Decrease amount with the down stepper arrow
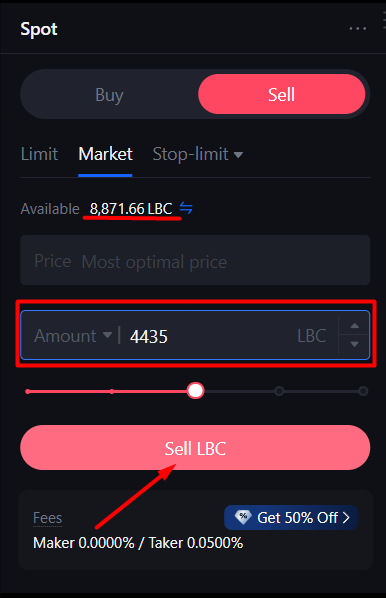 [x=355, y=344]
